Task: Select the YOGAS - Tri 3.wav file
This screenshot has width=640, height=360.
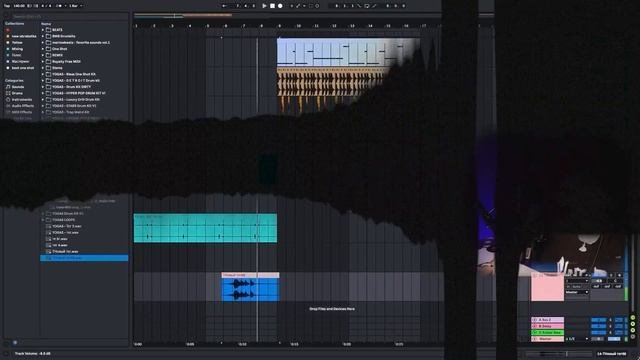Action: click(x=66, y=226)
